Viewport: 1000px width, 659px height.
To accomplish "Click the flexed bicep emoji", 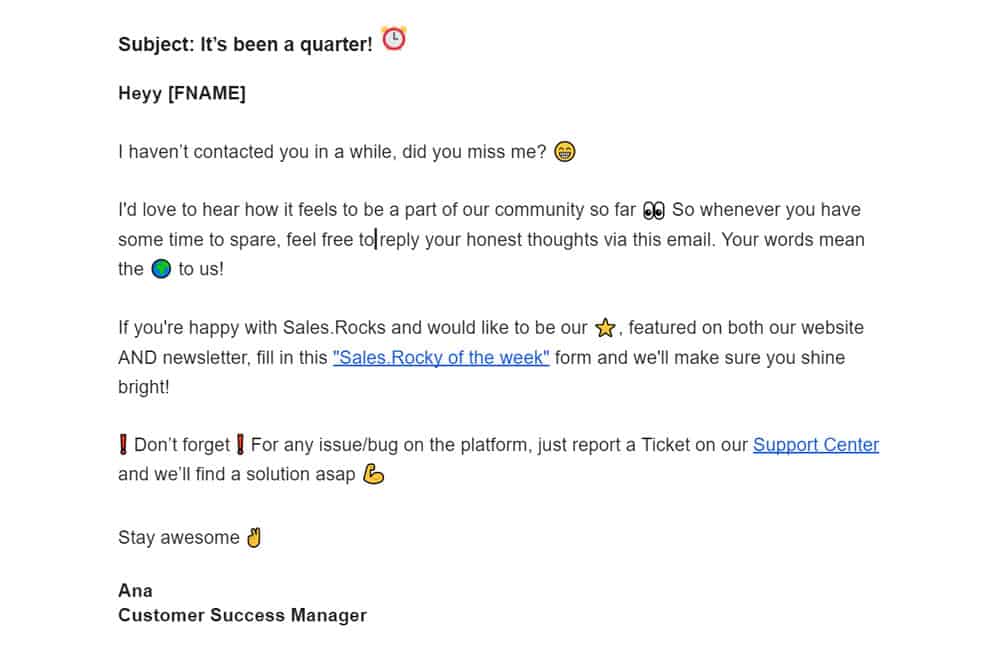I will [373, 474].
